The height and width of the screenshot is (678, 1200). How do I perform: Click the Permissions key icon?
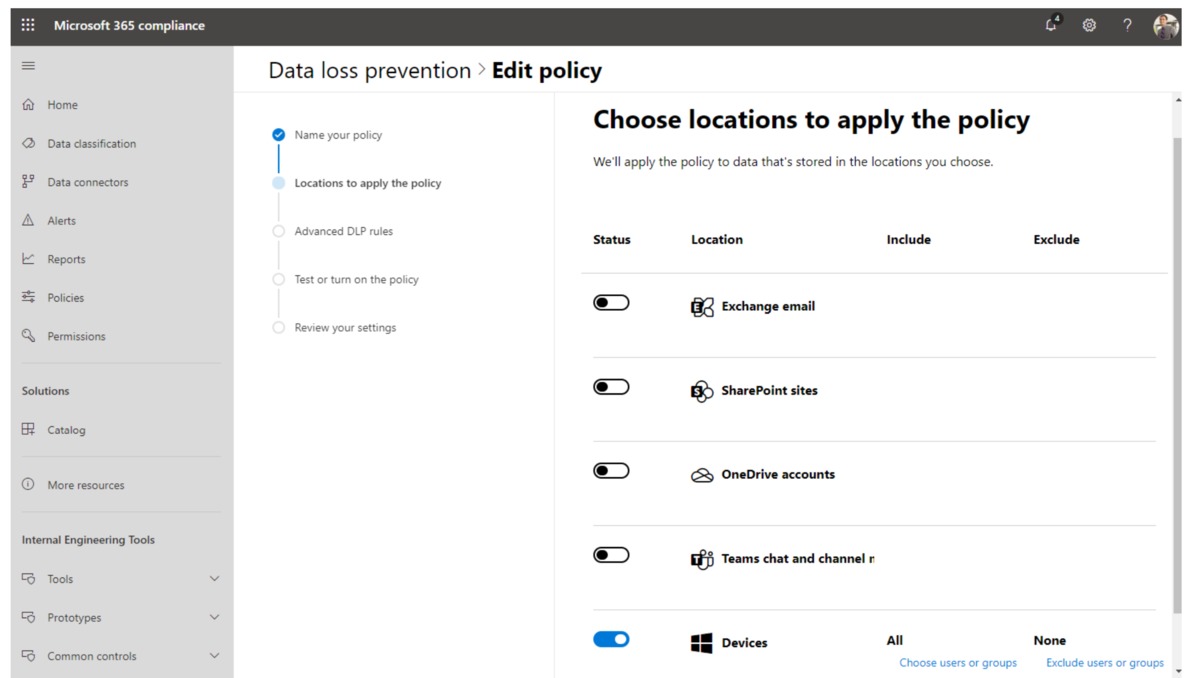(x=28, y=336)
